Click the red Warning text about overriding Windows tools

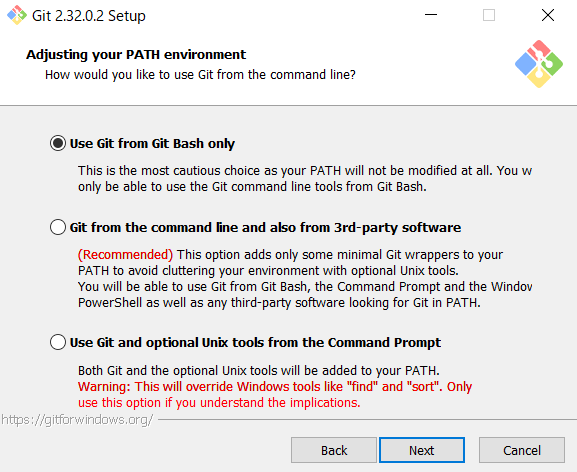click(x=275, y=394)
